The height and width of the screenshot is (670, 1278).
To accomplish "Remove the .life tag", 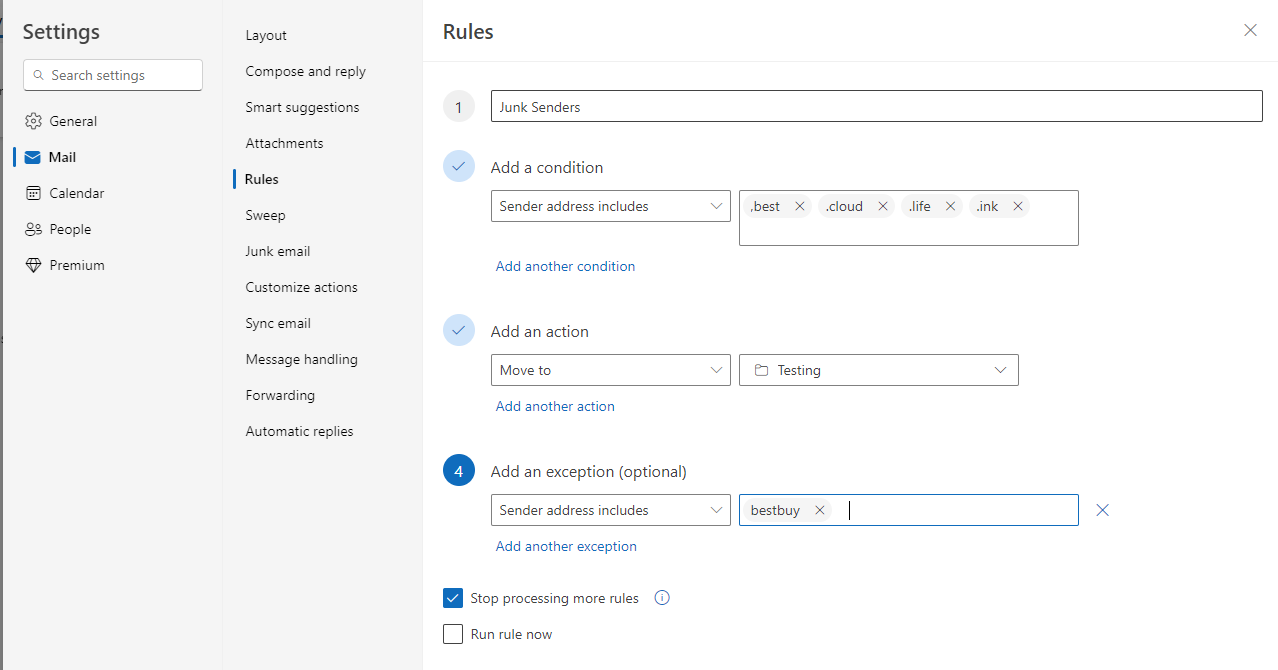I will tap(950, 206).
